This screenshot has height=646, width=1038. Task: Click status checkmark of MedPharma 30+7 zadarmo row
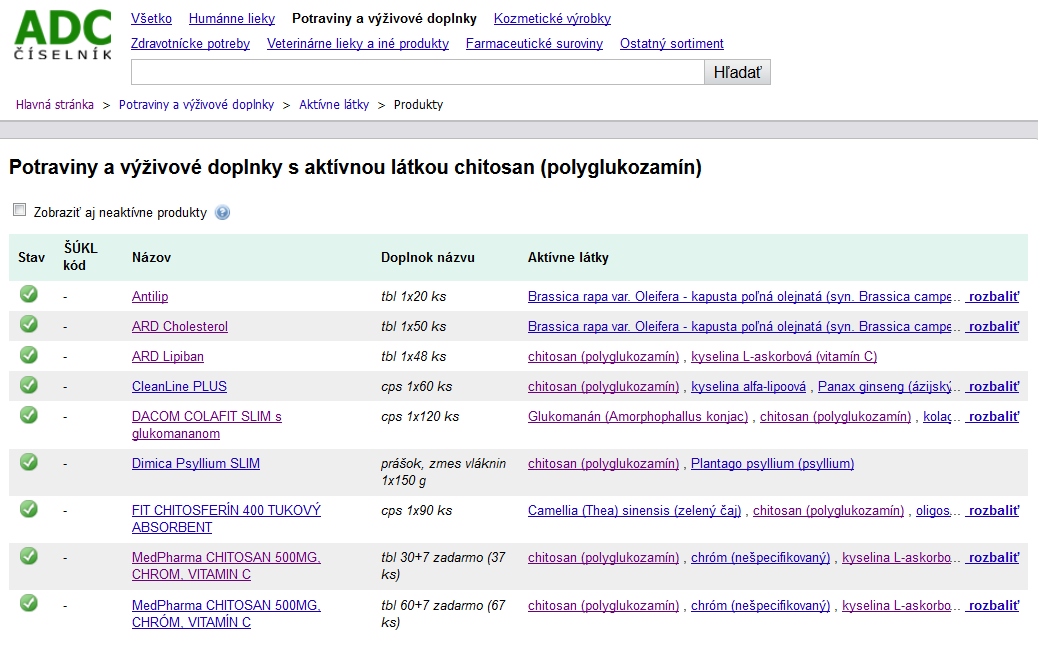[28, 556]
